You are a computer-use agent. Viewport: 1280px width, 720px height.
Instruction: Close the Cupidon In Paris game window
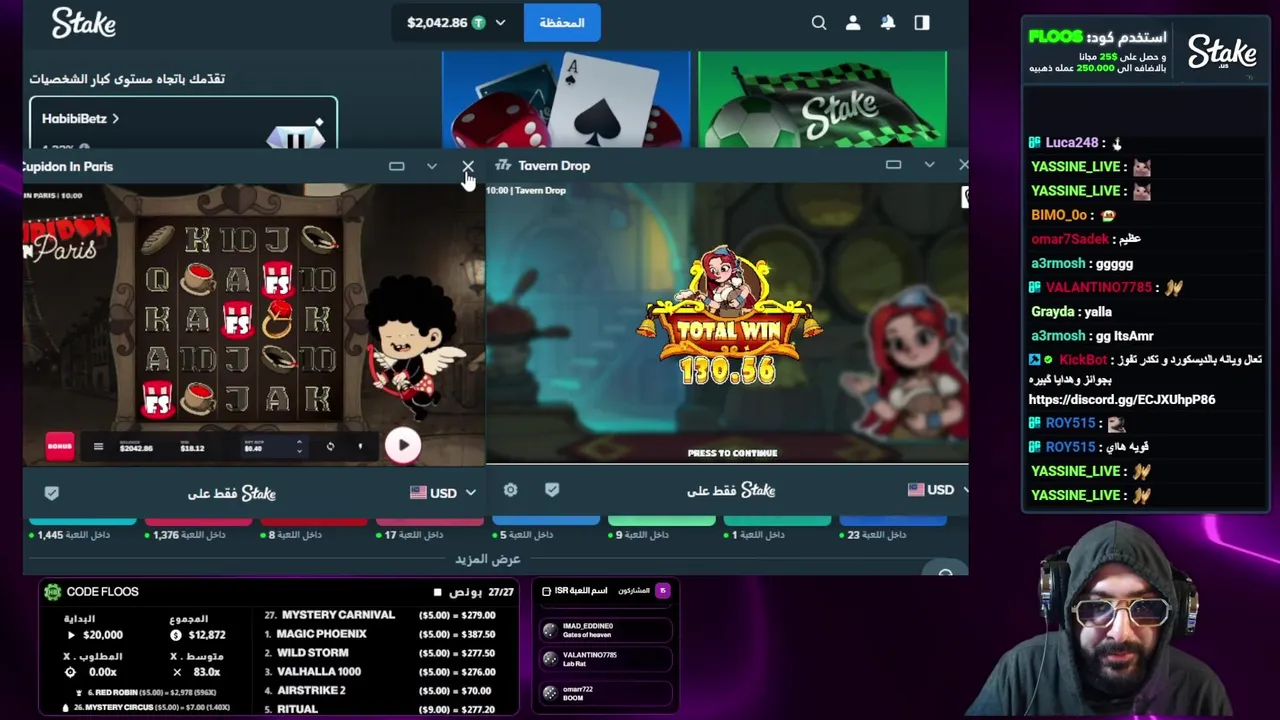[x=468, y=166]
